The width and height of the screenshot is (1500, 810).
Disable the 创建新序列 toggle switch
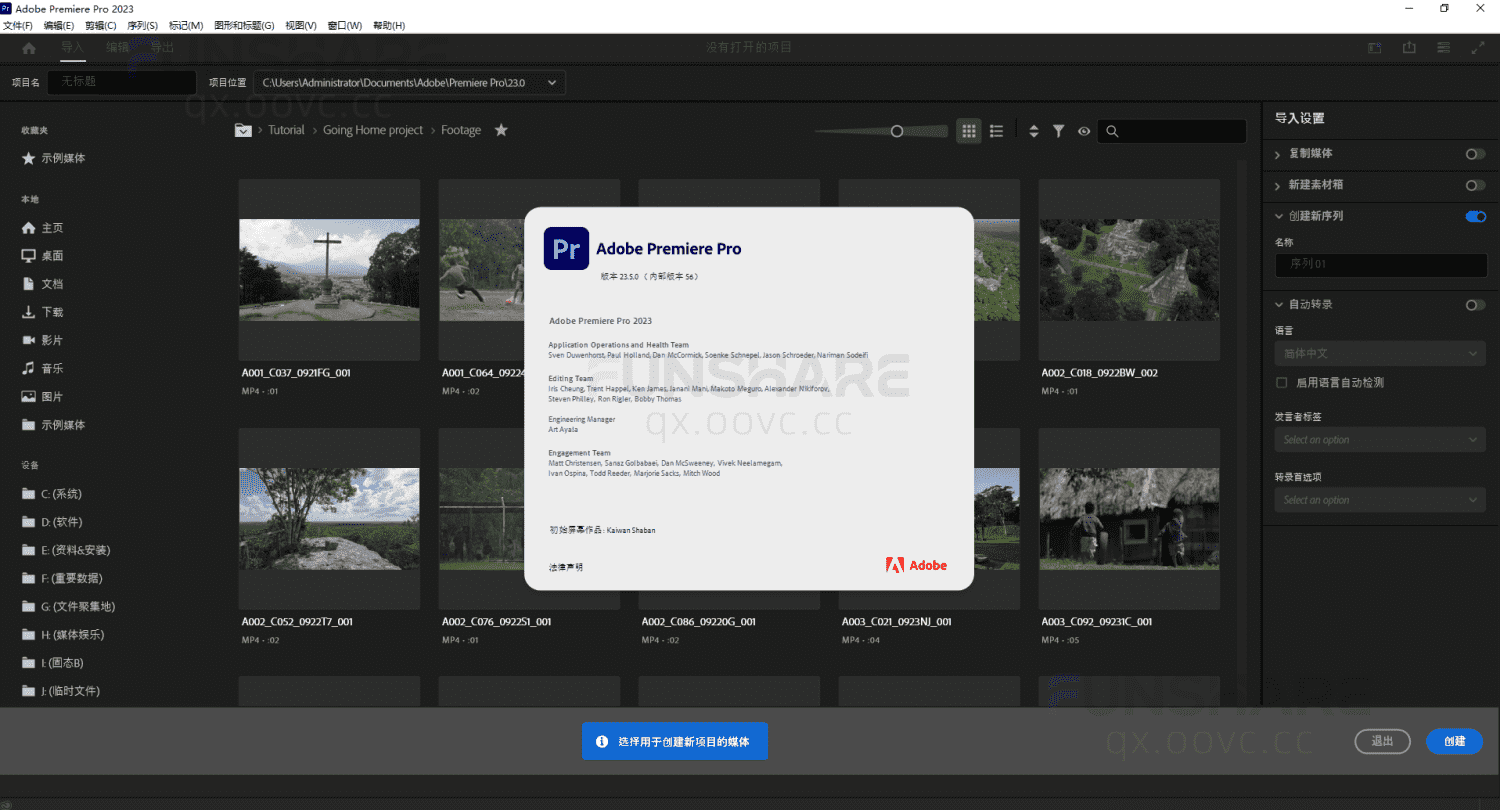tap(1475, 217)
